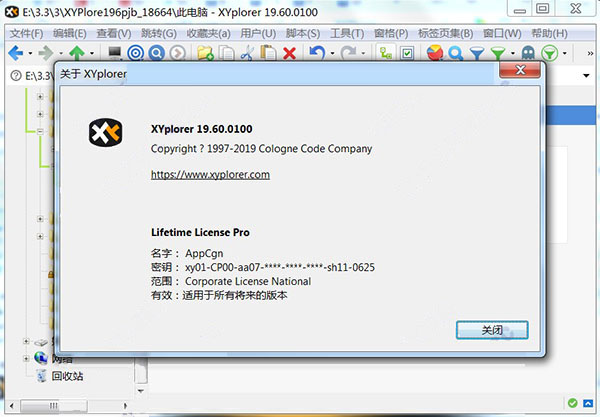Collapse the expanded tree node minus box
This screenshot has height=417, width=600.
tap(40, 132)
